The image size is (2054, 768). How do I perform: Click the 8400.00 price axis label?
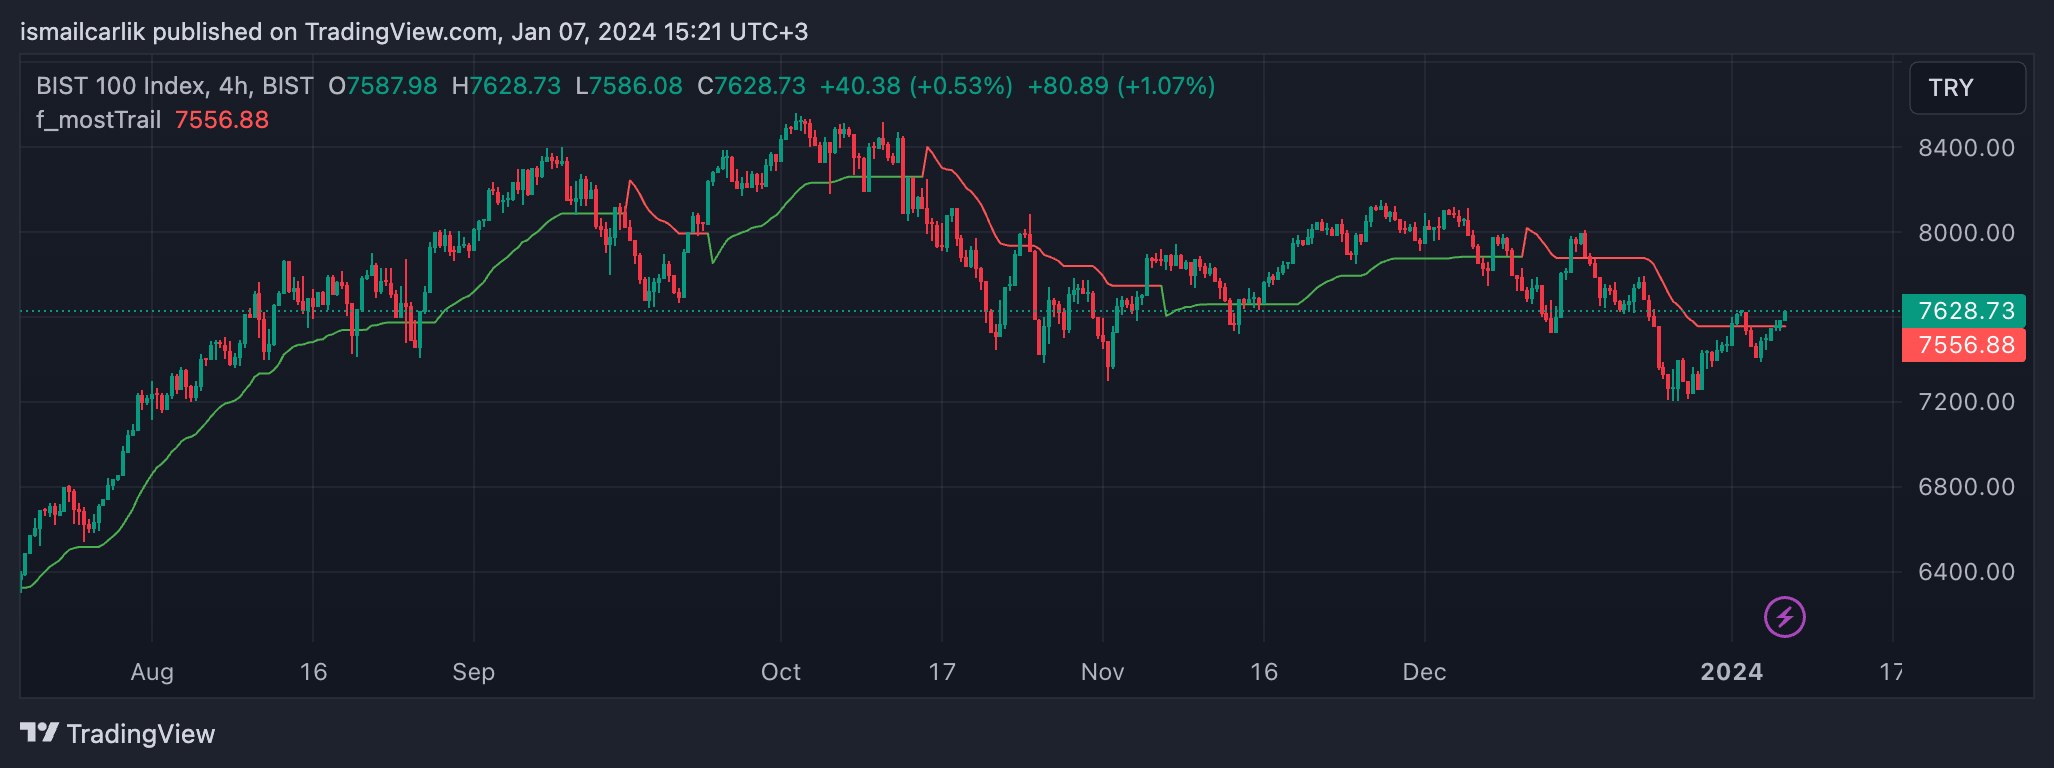tap(1966, 148)
